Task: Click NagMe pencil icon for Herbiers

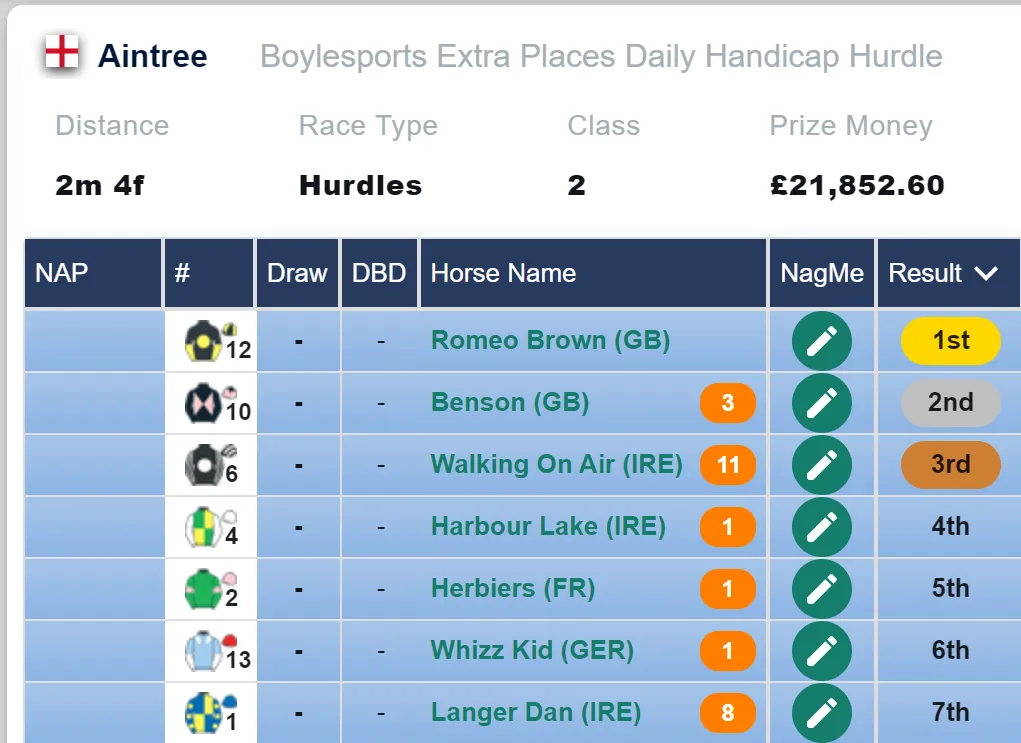Action: point(822,588)
